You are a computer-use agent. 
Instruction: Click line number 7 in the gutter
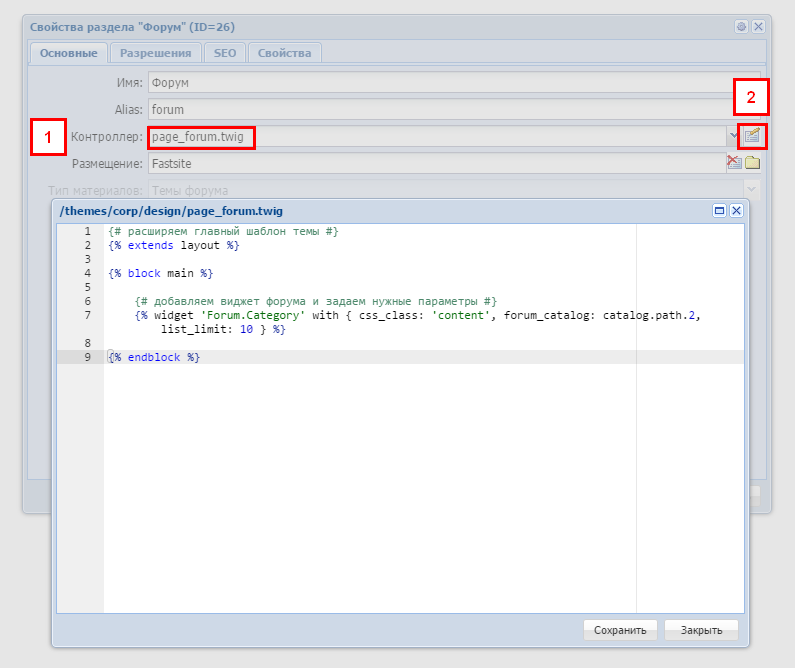click(x=88, y=315)
